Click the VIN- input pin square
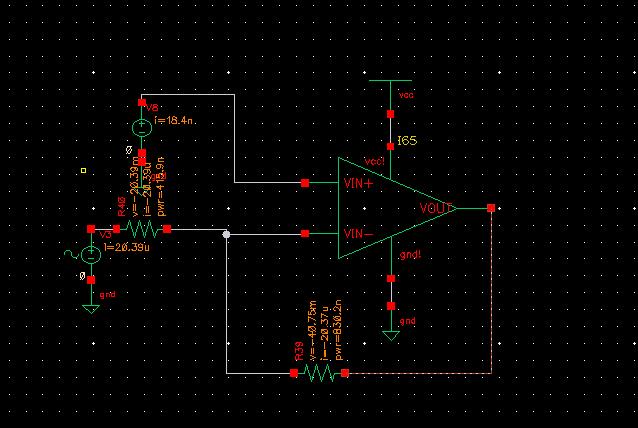This screenshot has height=428, width=638. tap(305, 233)
